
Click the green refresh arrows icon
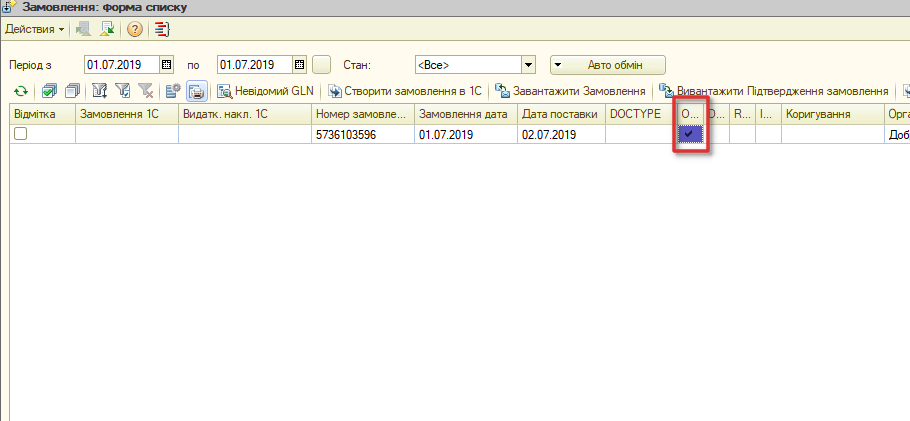point(21,91)
